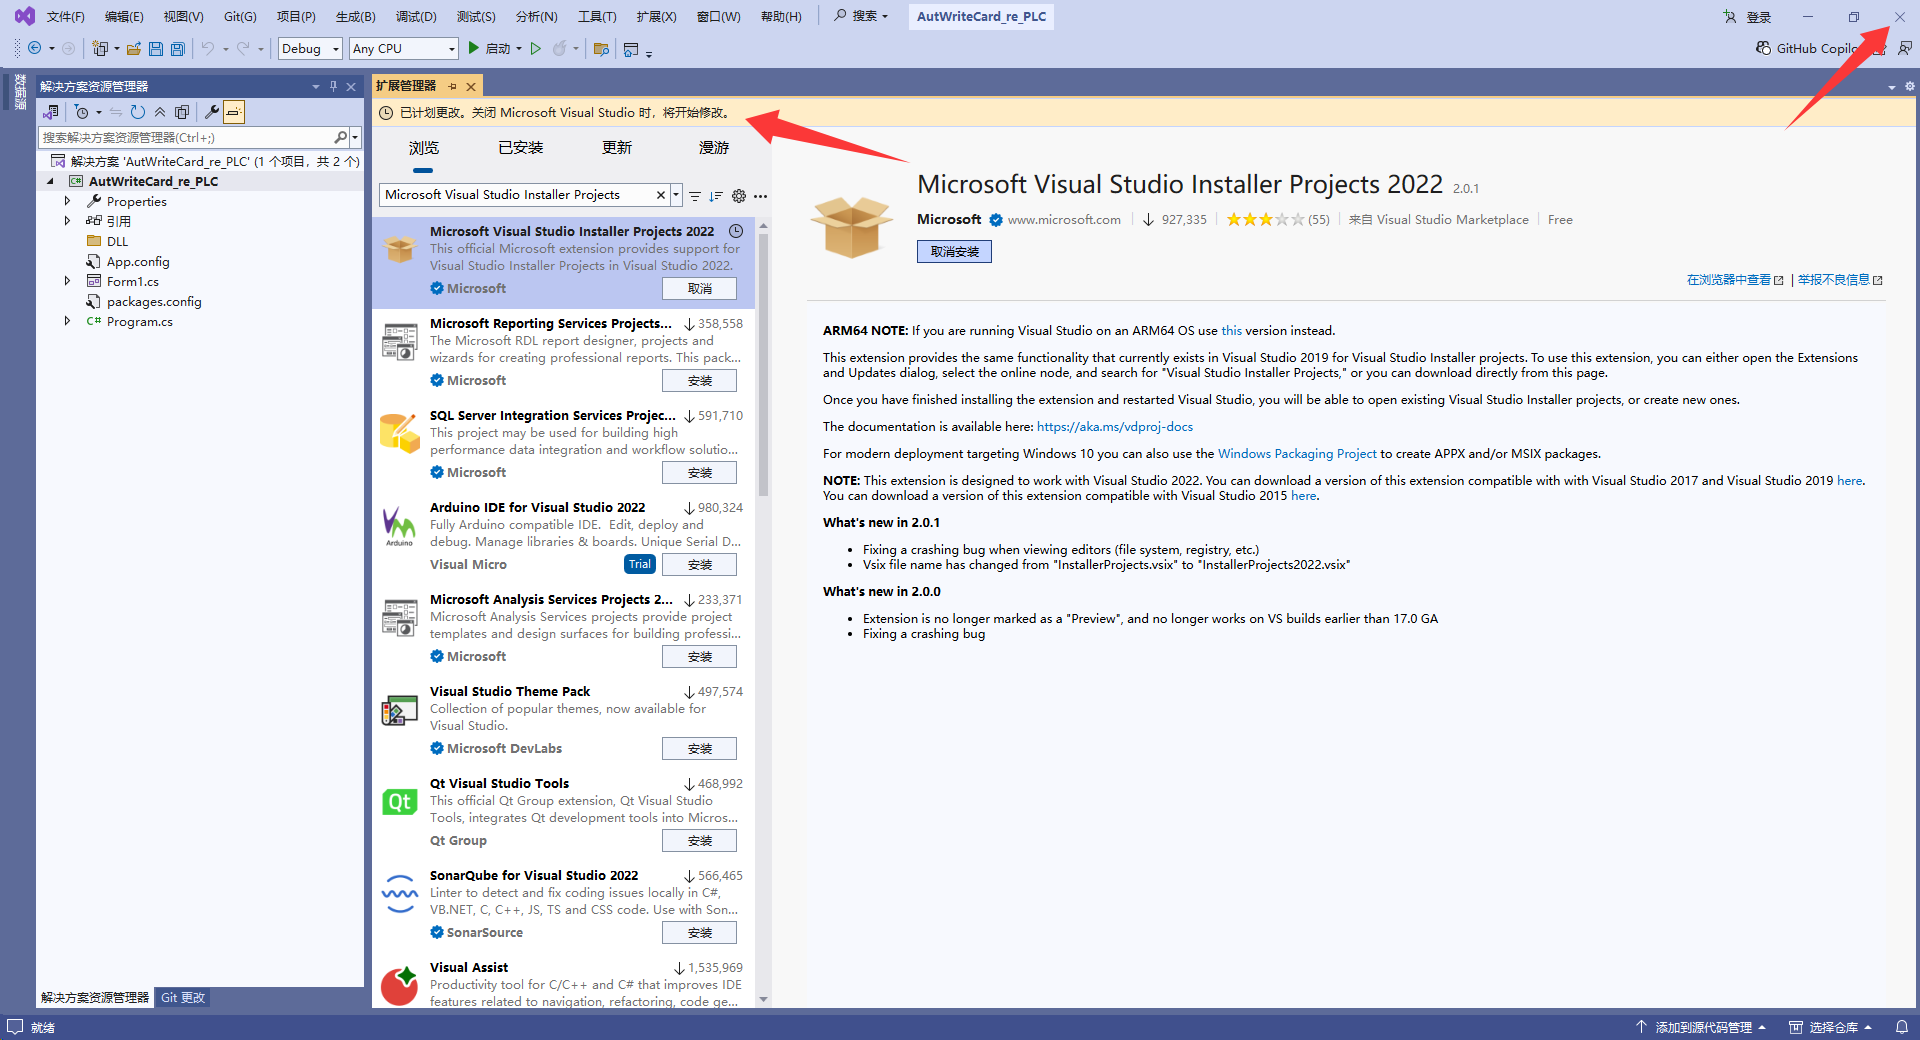The image size is (1920, 1040).
Task: Click the search magnifier in Solution Explorer
Action: click(340, 137)
